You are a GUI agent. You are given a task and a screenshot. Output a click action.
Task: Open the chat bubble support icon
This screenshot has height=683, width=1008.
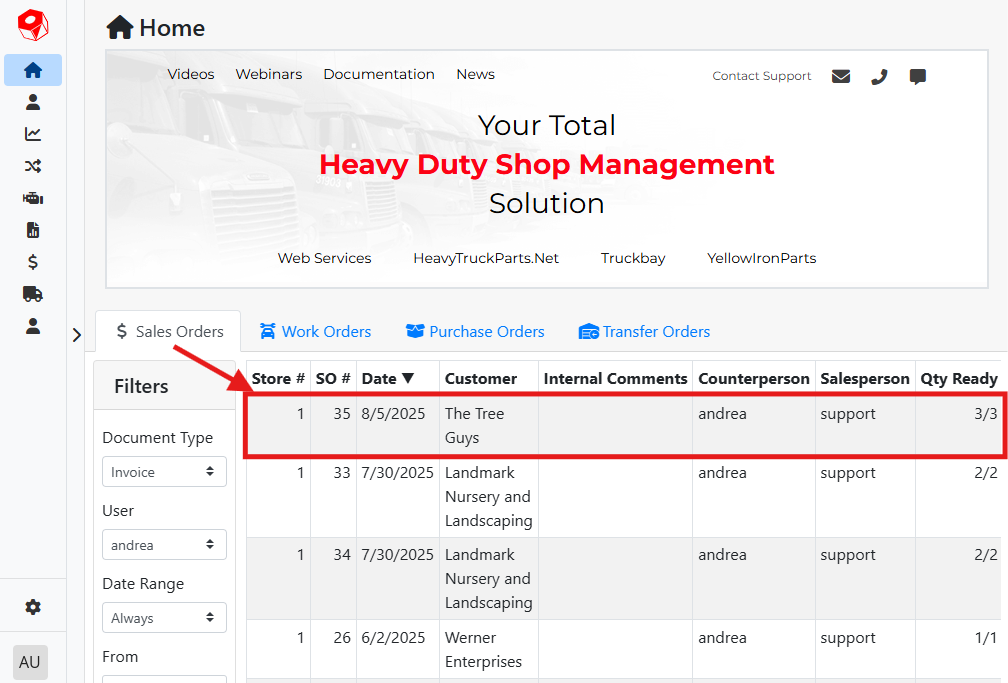[917, 76]
